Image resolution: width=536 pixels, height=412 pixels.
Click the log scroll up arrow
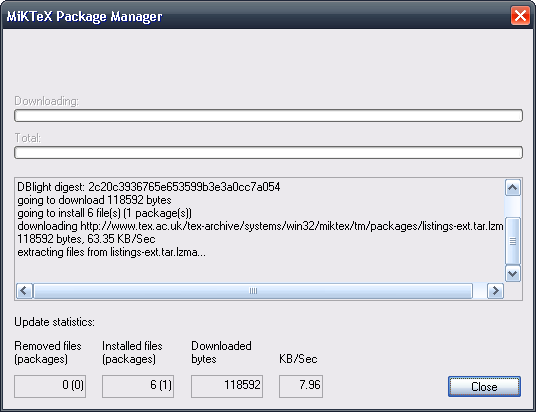[513, 187]
